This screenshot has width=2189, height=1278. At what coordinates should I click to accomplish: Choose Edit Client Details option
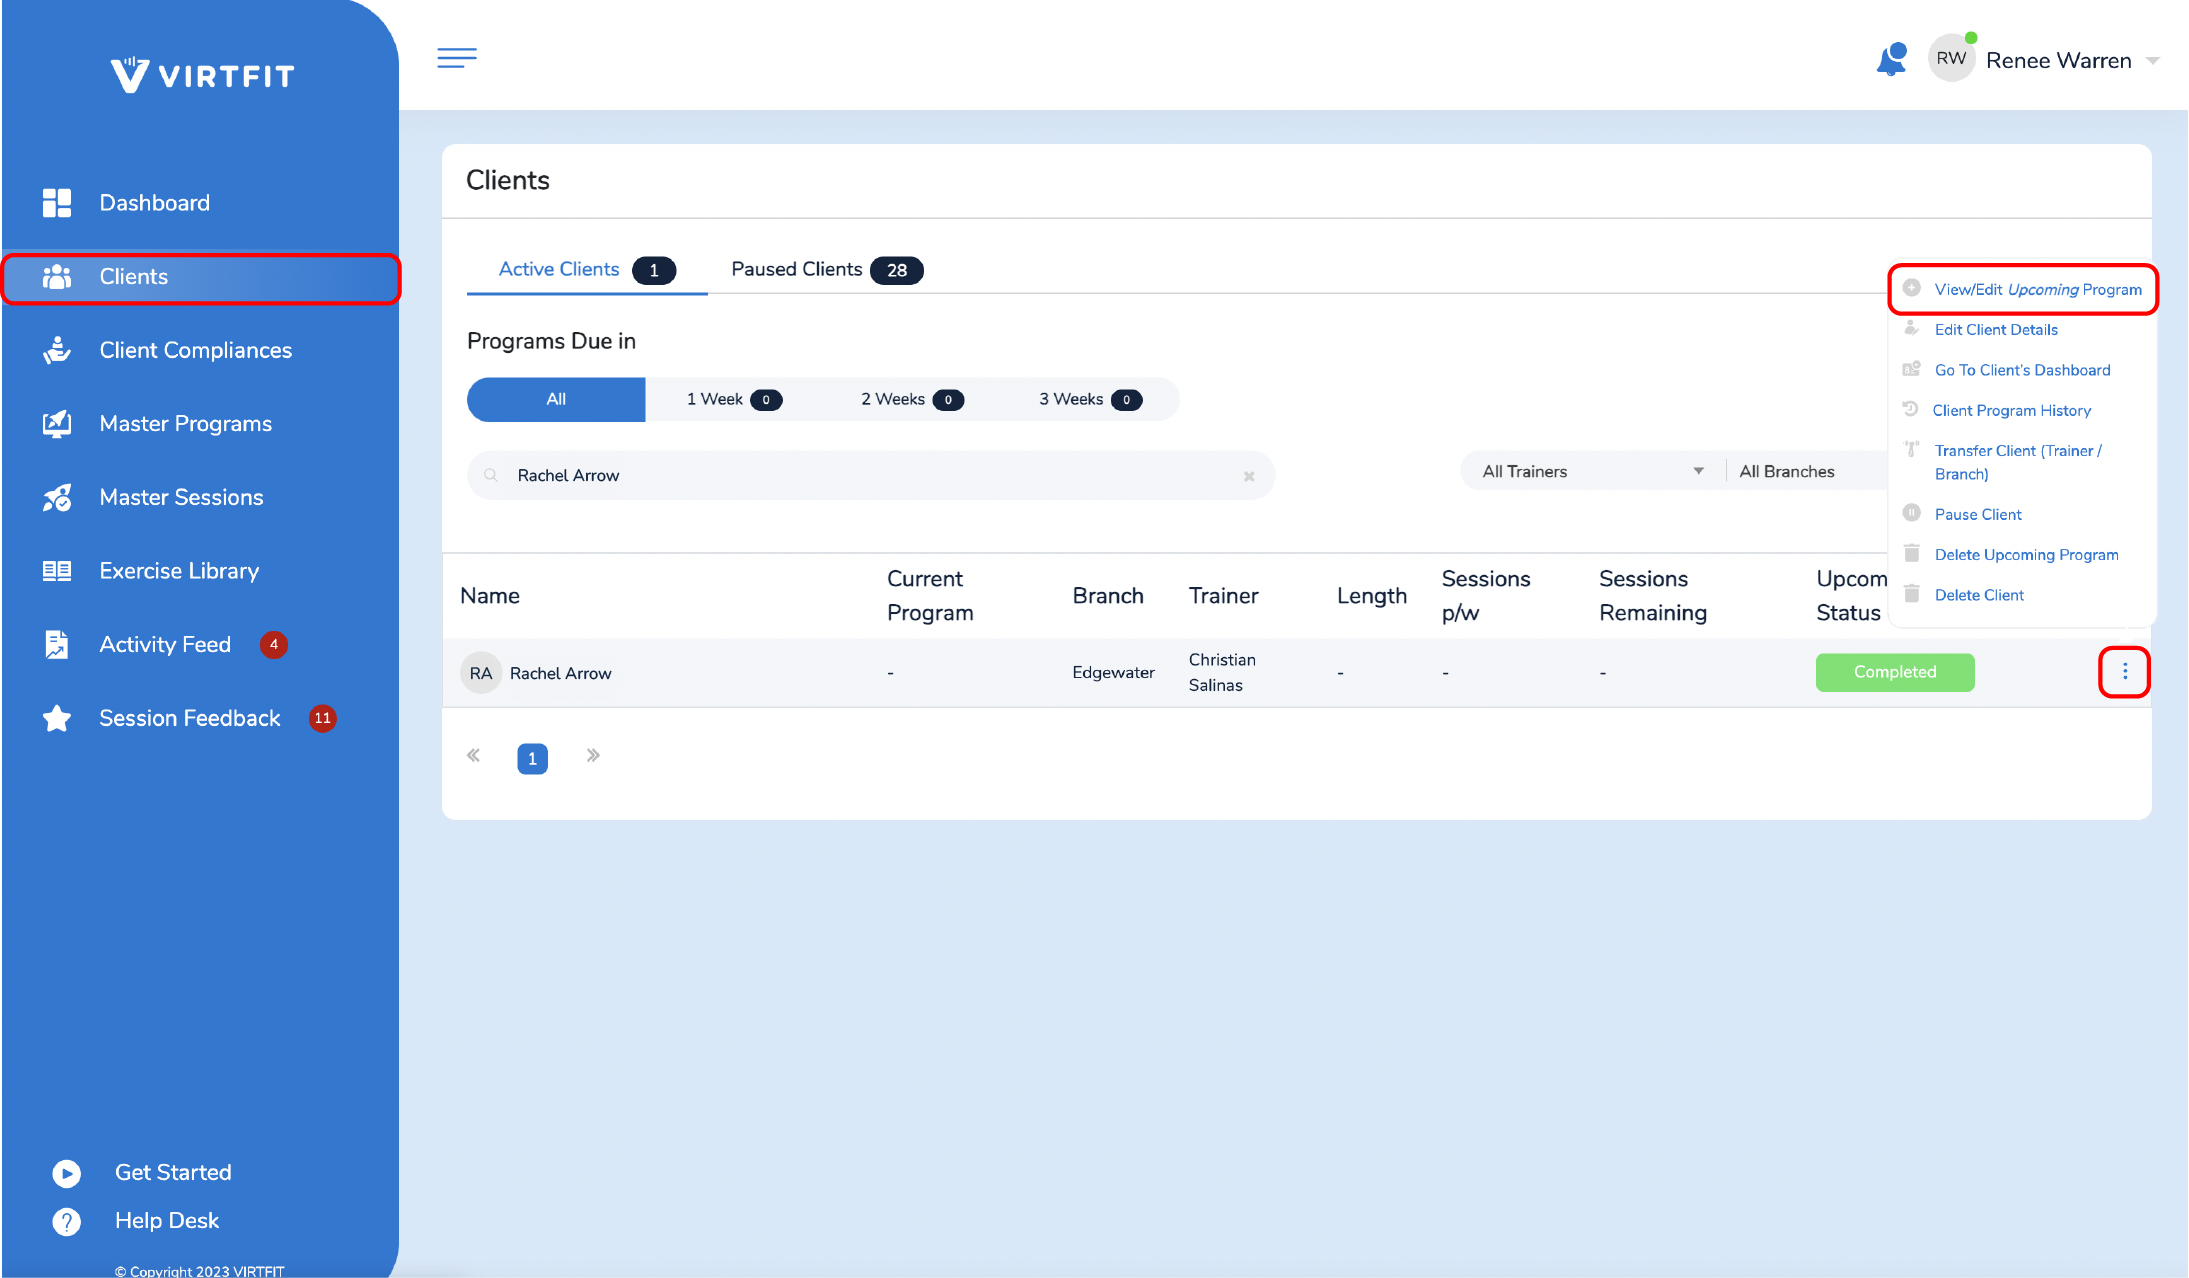tap(1995, 330)
